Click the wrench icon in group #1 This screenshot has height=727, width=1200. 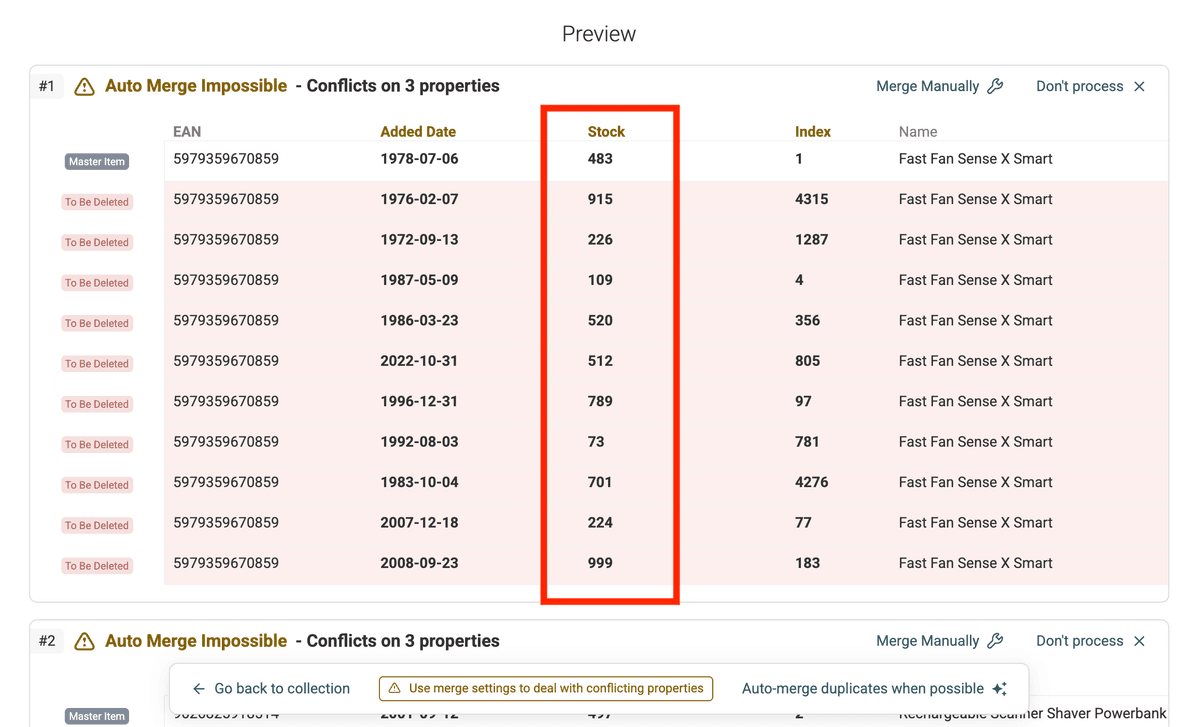[995, 86]
